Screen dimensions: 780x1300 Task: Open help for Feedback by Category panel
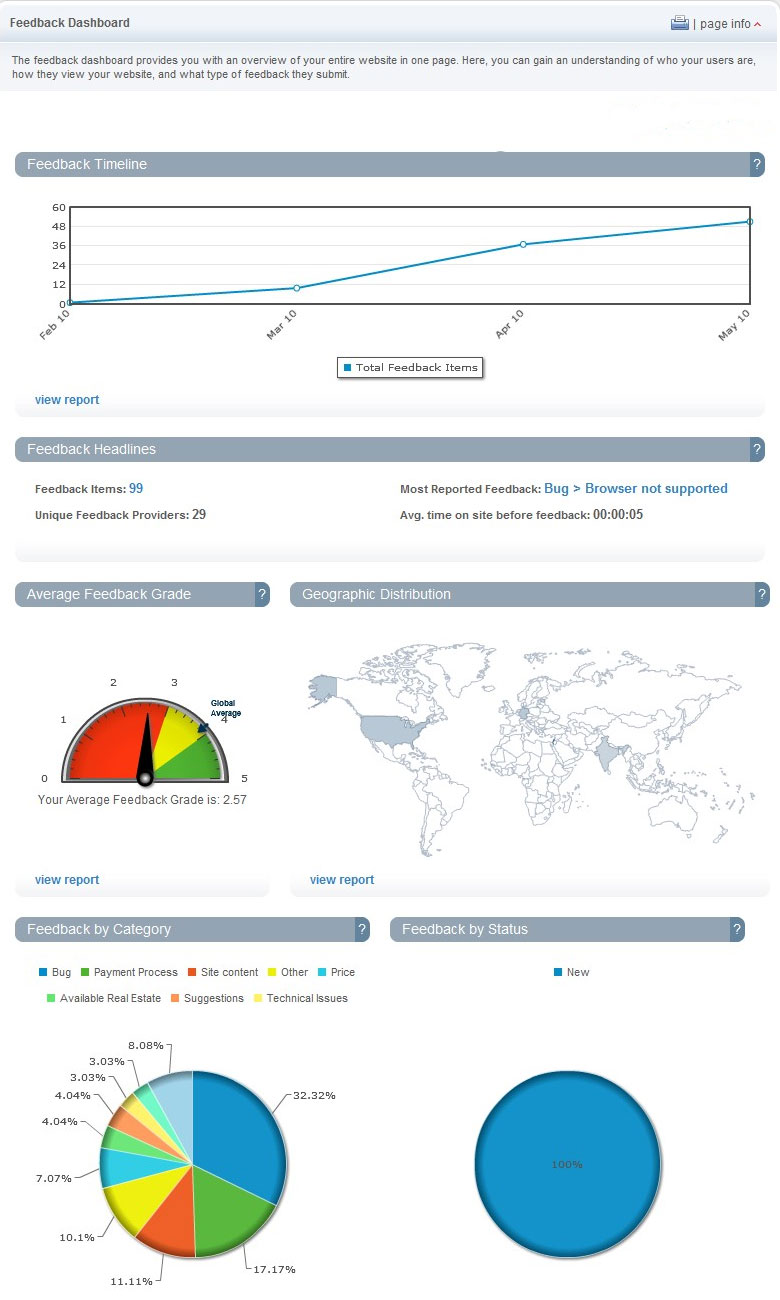point(362,929)
